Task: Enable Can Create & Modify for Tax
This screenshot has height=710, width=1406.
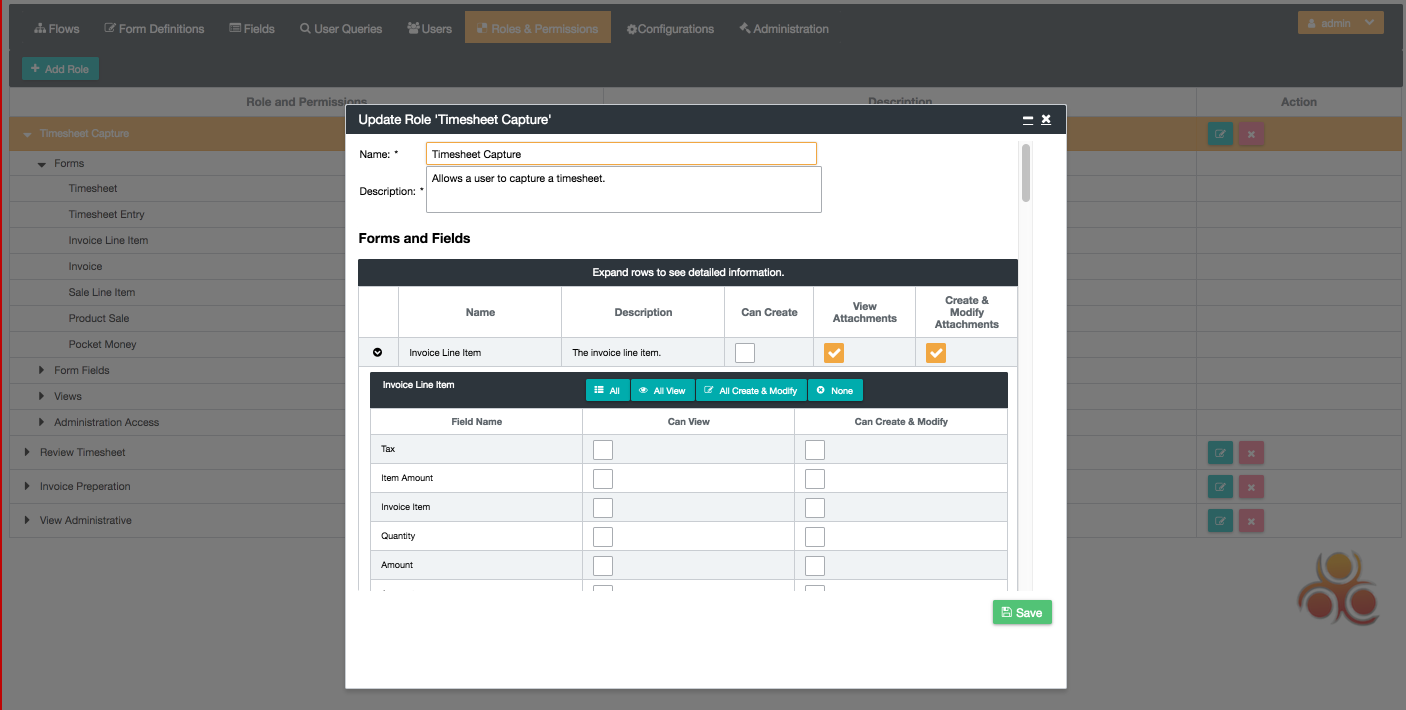Action: click(815, 450)
